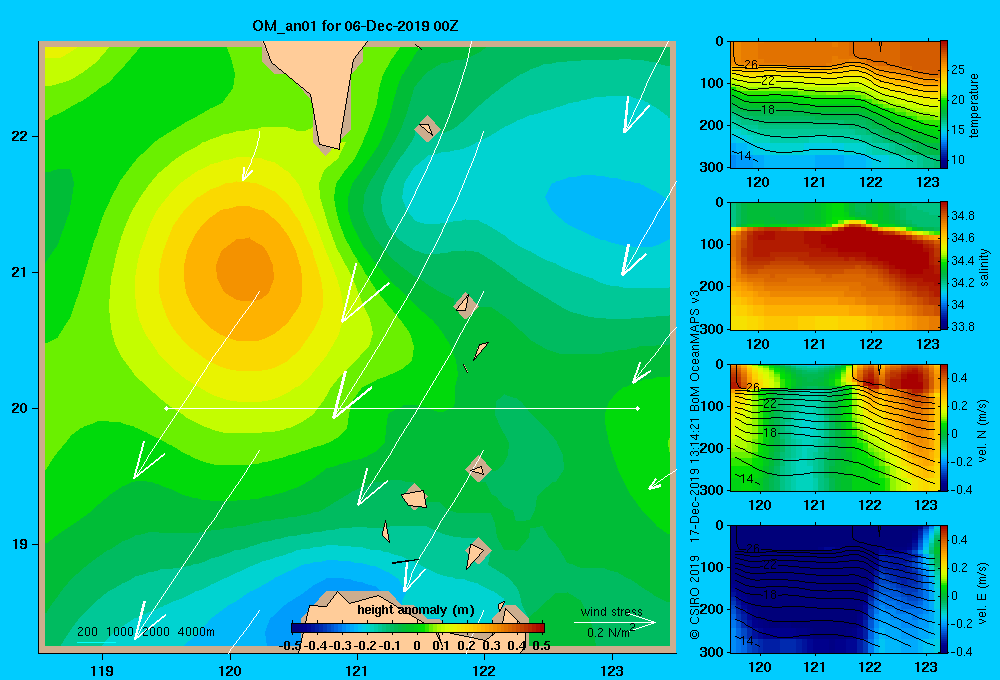Click longitude label 119 under main map
This screenshot has height=680, width=1000.
click(x=102, y=670)
